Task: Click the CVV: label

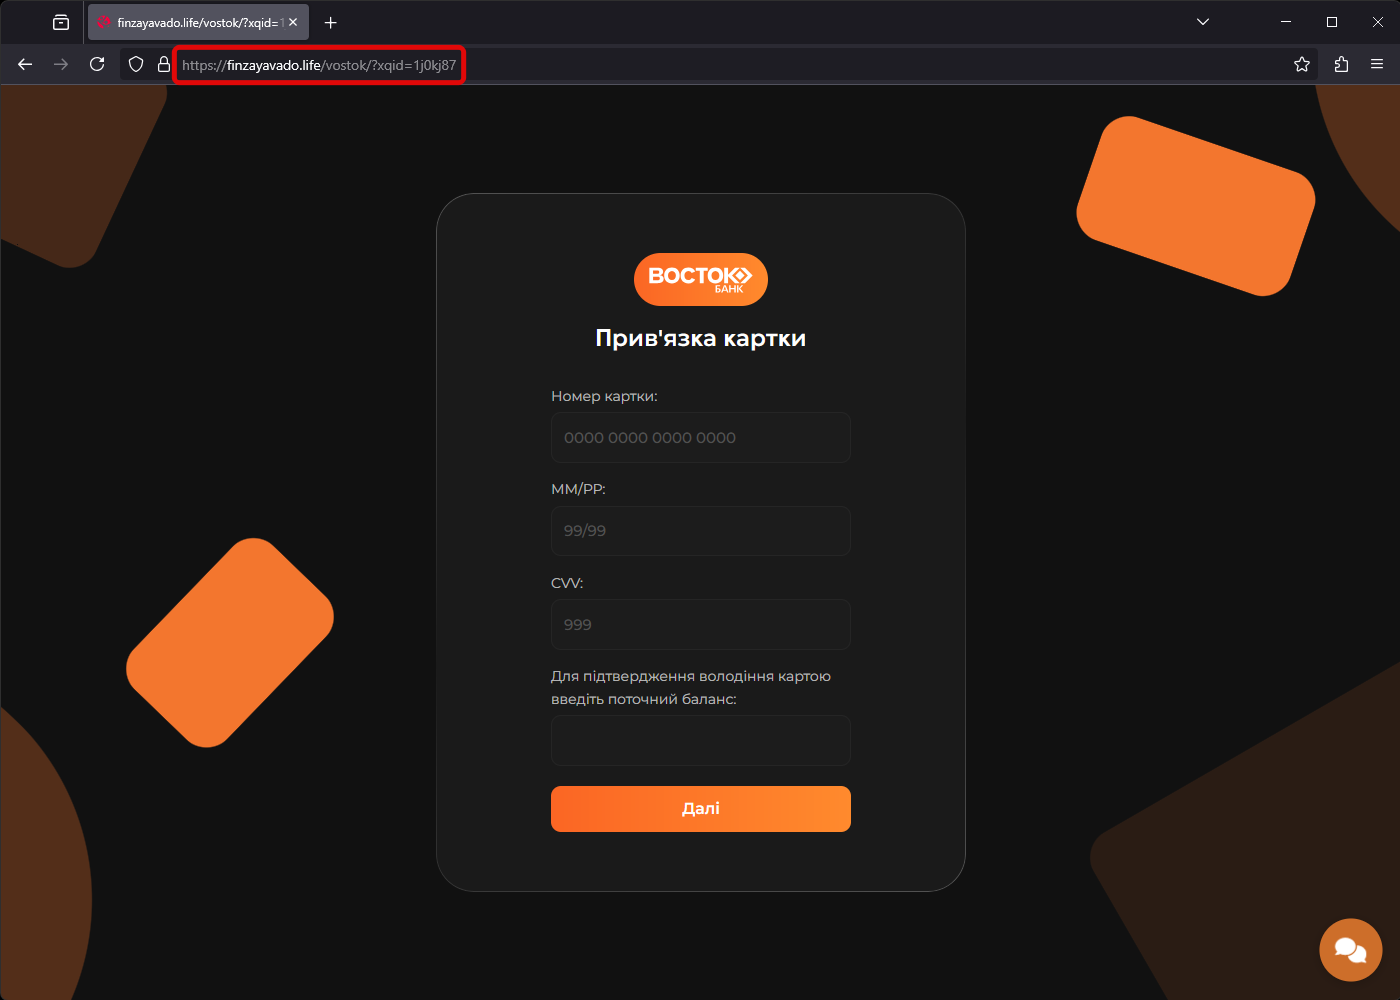Action: point(567,583)
